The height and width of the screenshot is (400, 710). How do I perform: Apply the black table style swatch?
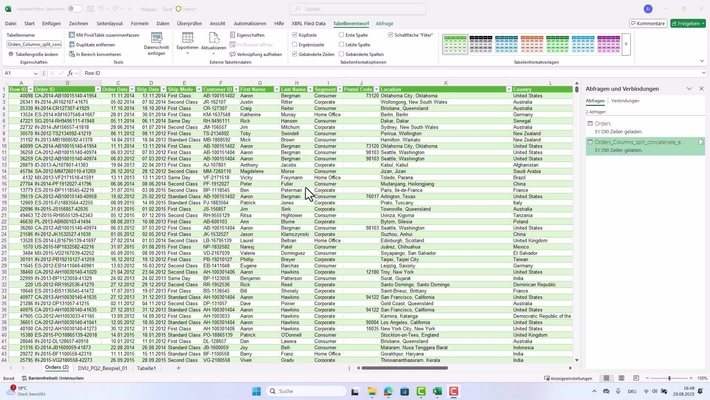point(480,44)
